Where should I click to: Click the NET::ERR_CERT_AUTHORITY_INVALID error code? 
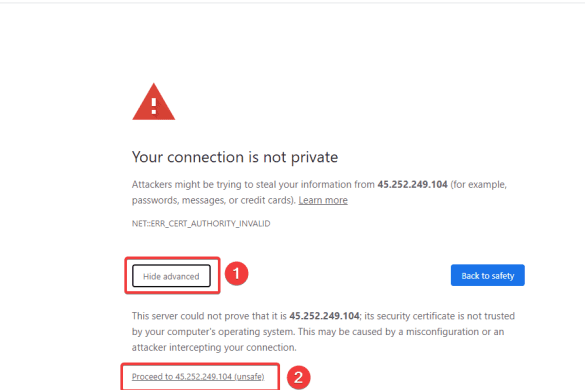[x=201, y=224]
